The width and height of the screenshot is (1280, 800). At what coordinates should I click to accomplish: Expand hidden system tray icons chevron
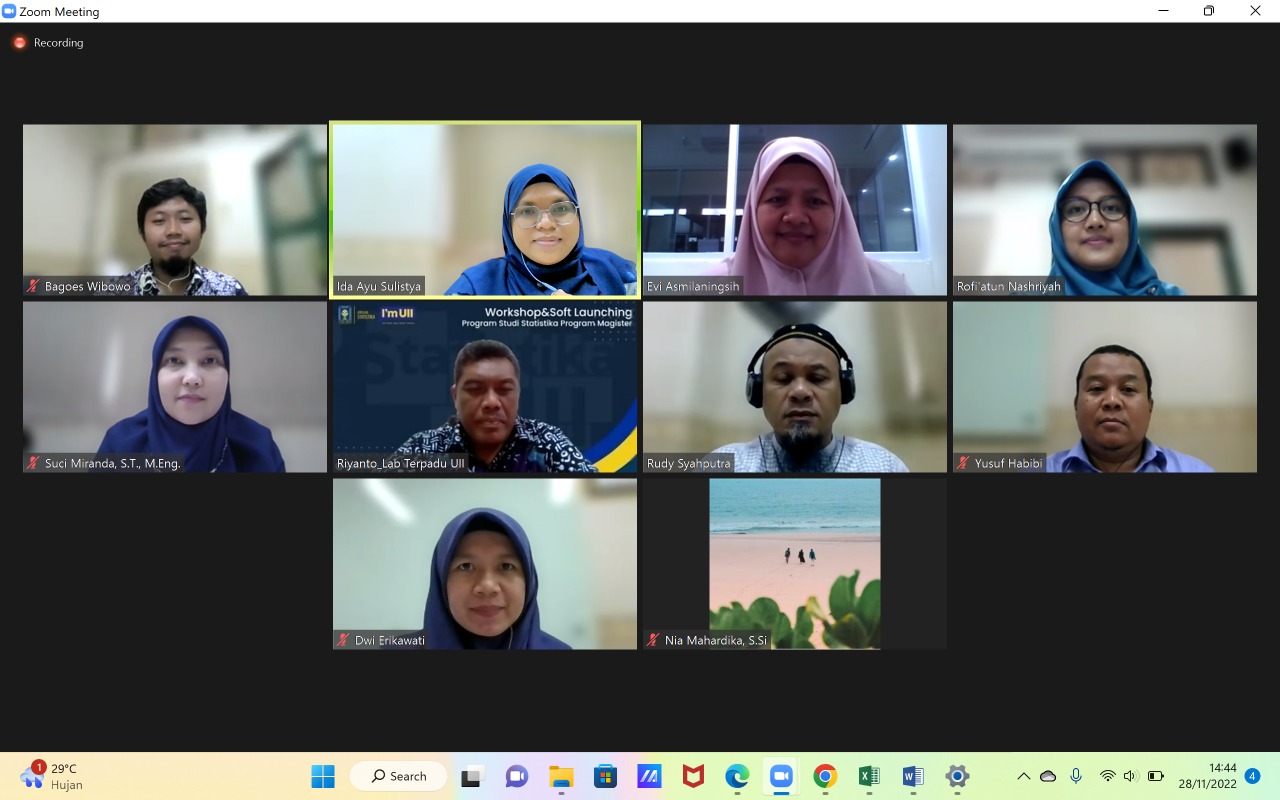(x=1023, y=776)
